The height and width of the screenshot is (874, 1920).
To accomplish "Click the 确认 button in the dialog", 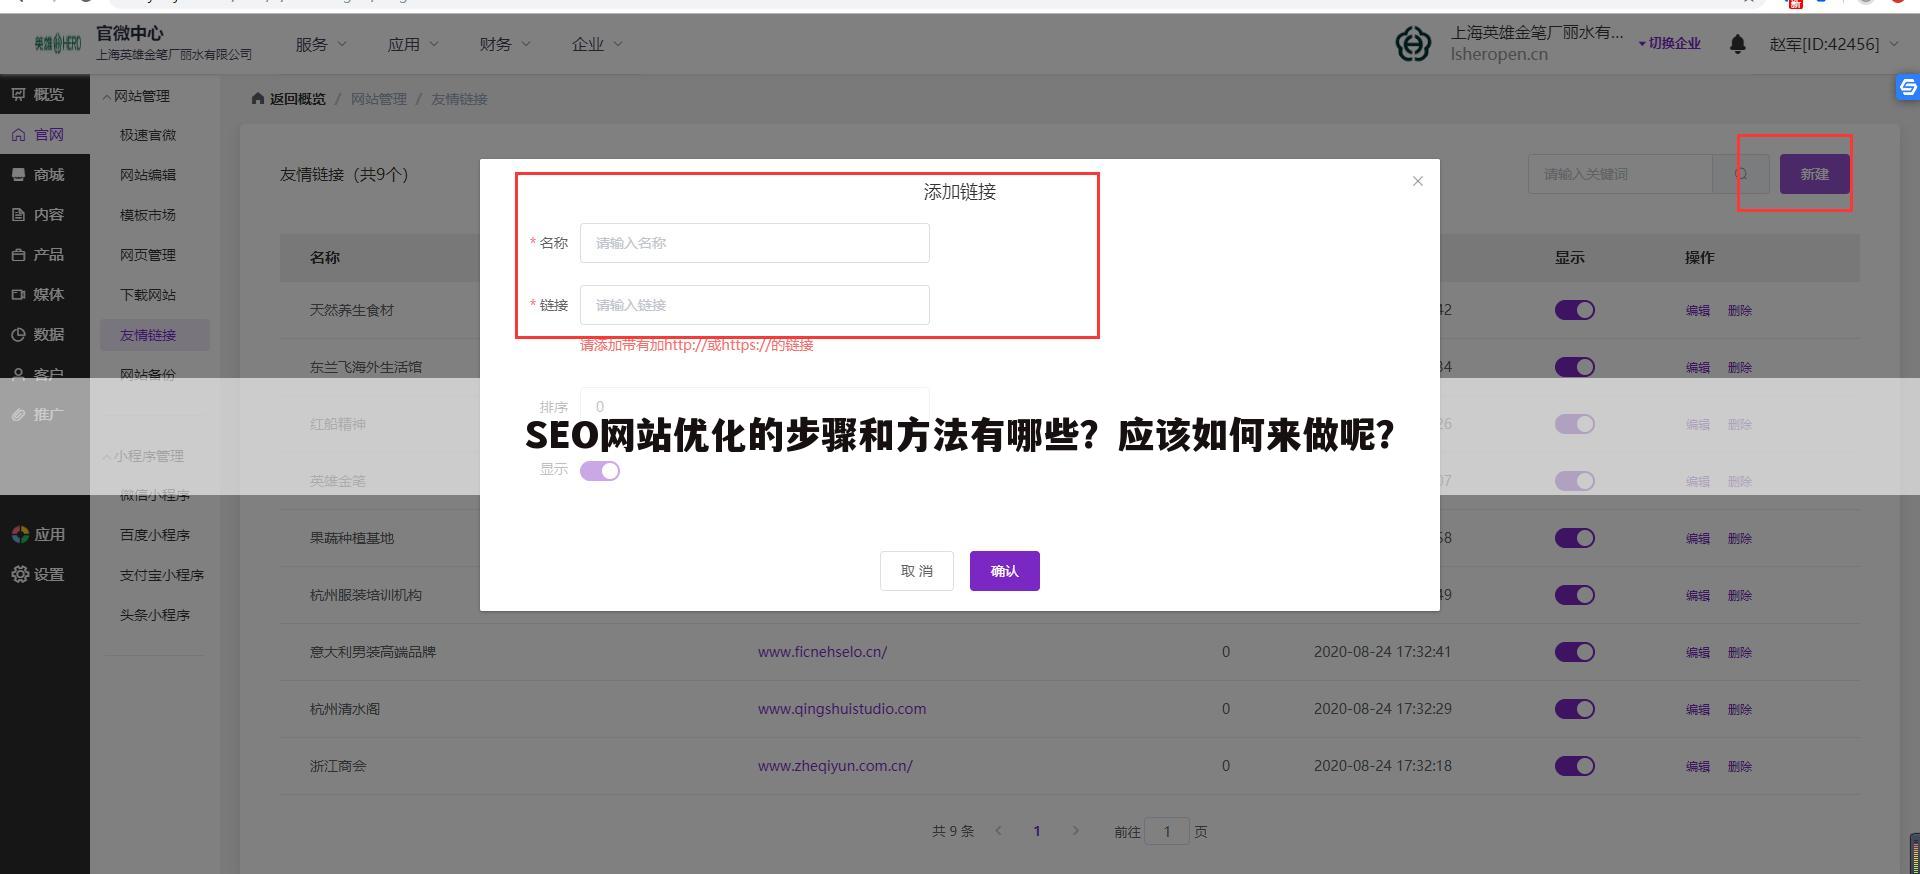I will tap(1004, 571).
